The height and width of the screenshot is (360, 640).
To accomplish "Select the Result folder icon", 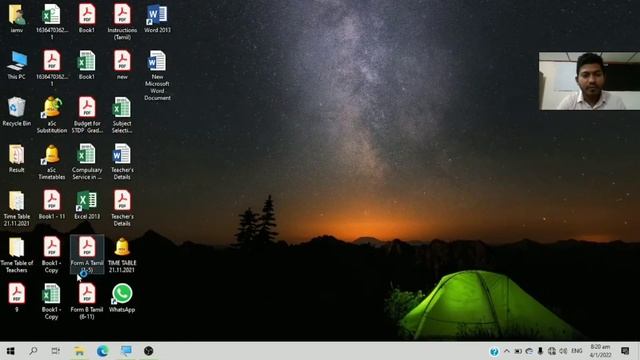I will (x=17, y=158).
